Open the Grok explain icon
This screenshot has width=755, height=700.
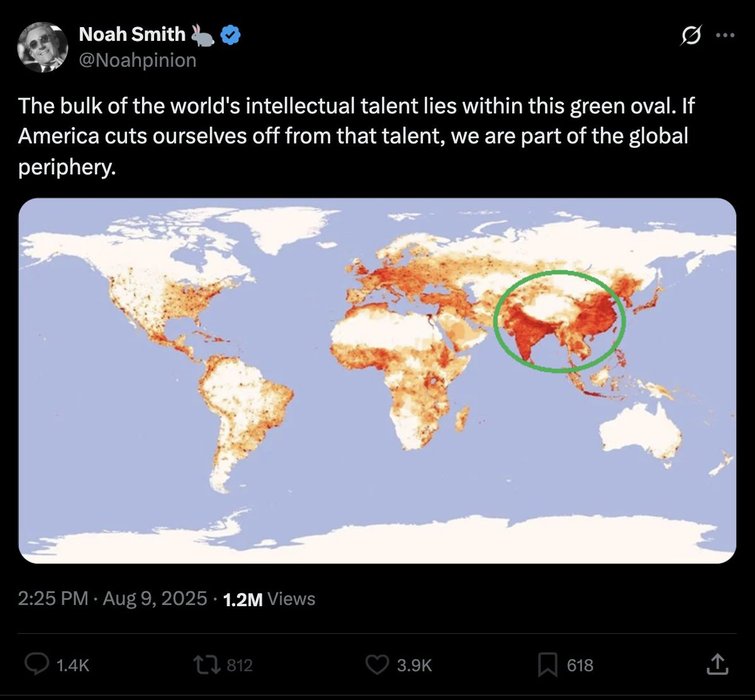point(687,36)
